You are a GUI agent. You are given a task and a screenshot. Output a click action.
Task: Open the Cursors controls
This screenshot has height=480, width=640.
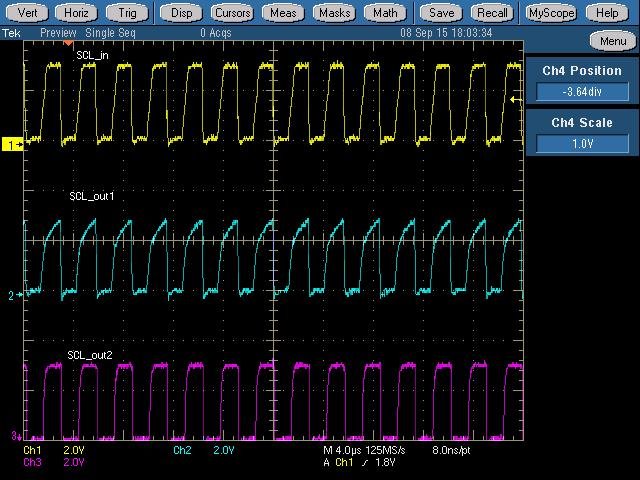point(233,13)
